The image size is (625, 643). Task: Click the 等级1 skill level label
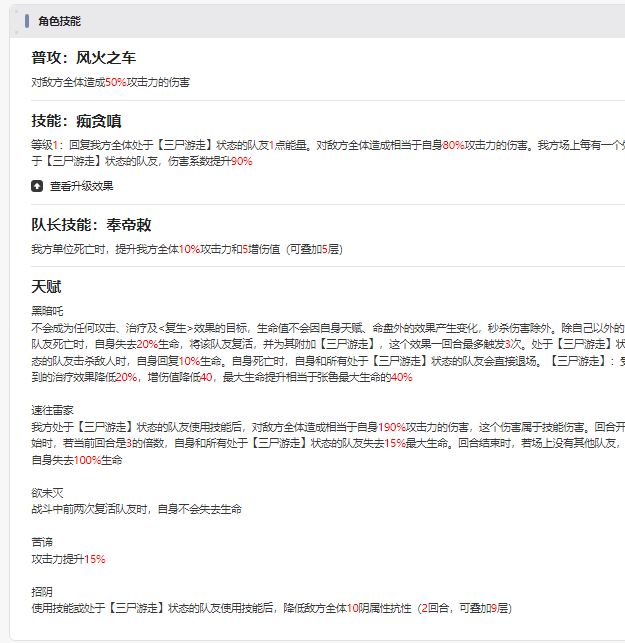point(45,145)
